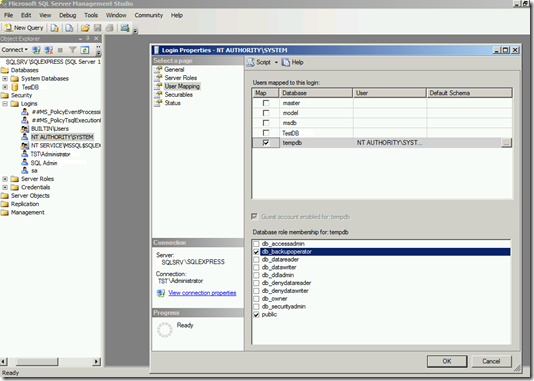534x381 pixels.
Task: Enable the db_ddladmin role checkbox
Action: 256,275
